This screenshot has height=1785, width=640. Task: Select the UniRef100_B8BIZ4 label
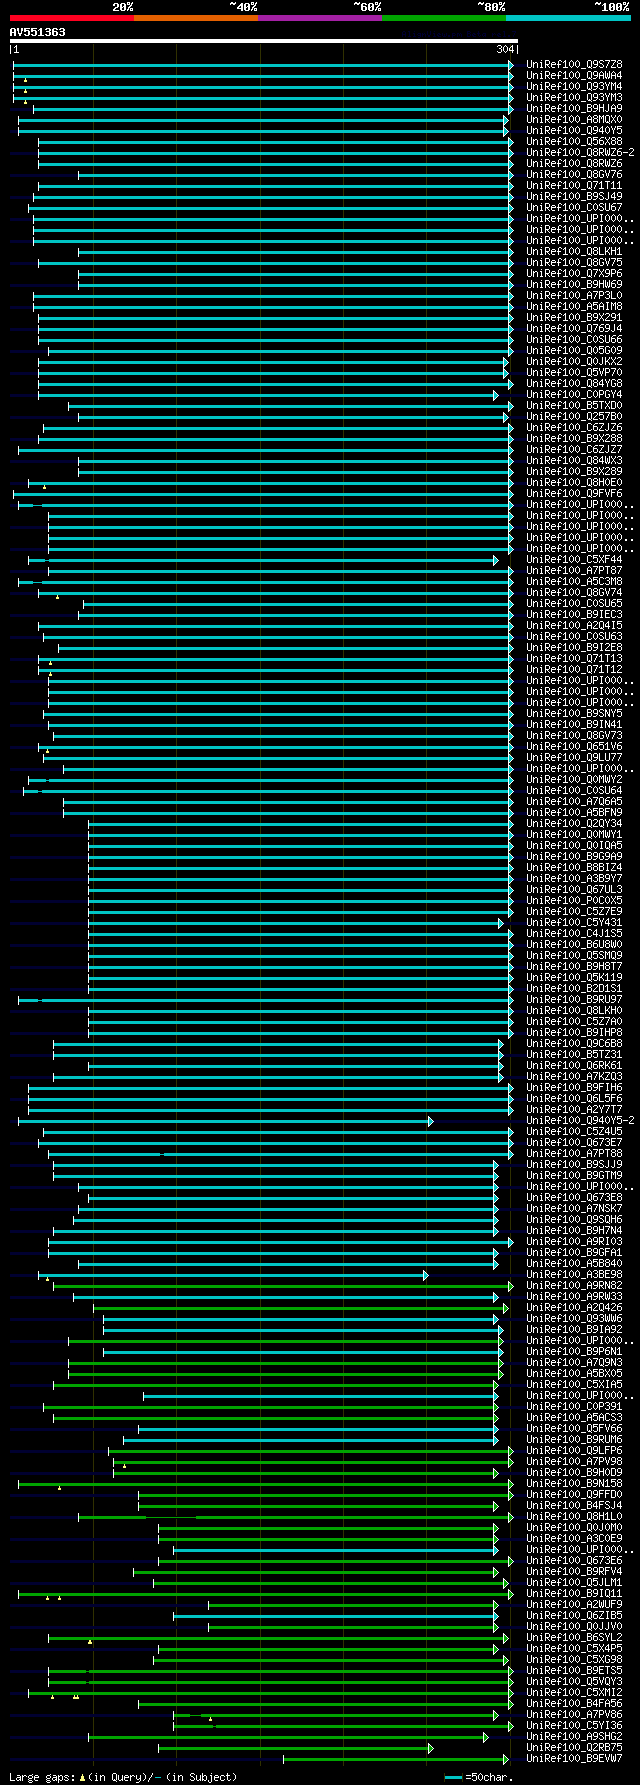click(574, 867)
